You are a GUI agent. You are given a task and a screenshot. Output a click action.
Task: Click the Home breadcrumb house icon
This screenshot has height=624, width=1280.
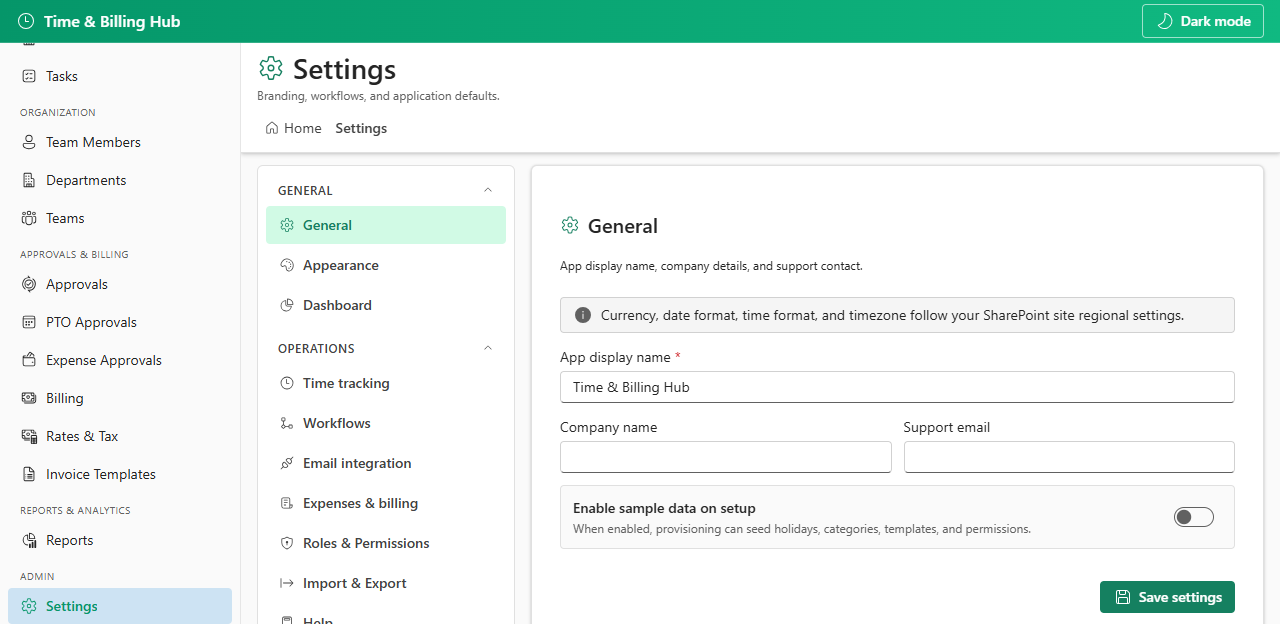pos(272,128)
